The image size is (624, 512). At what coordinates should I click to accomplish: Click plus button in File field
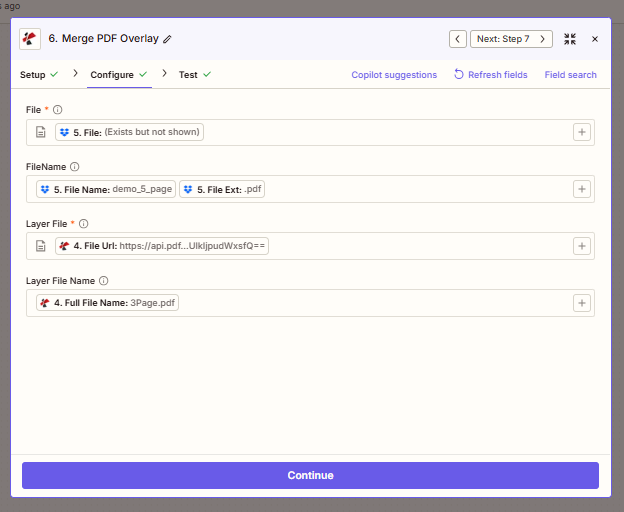tap(581, 132)
